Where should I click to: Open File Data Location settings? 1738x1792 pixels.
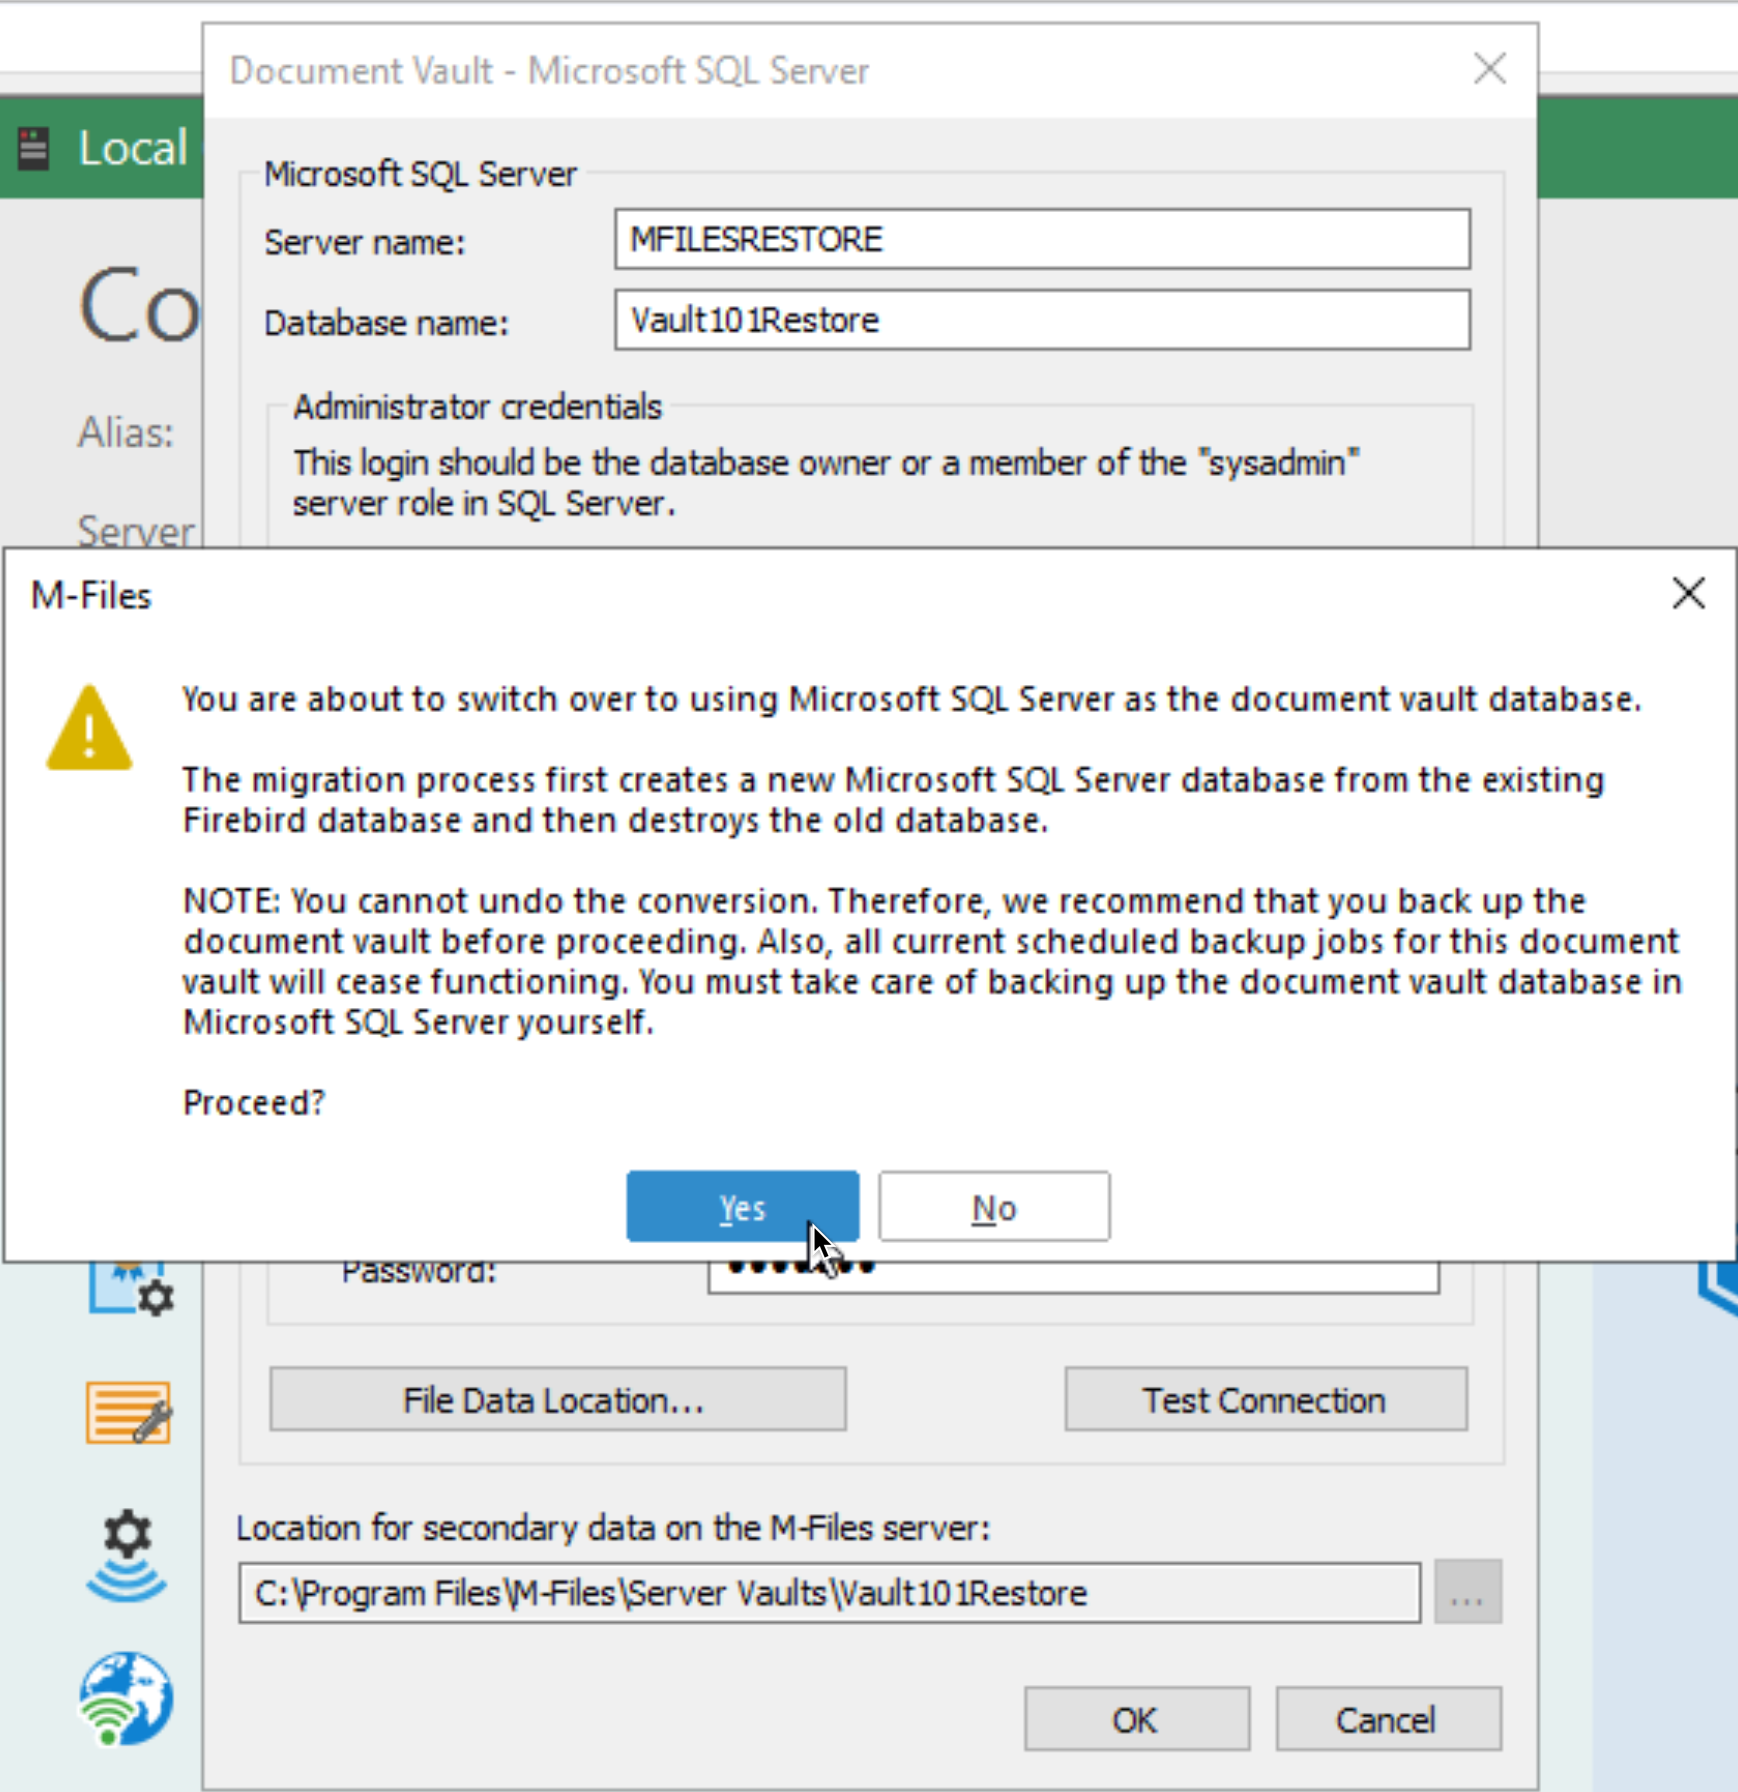pyautogui.click(x=557, y=1399)
